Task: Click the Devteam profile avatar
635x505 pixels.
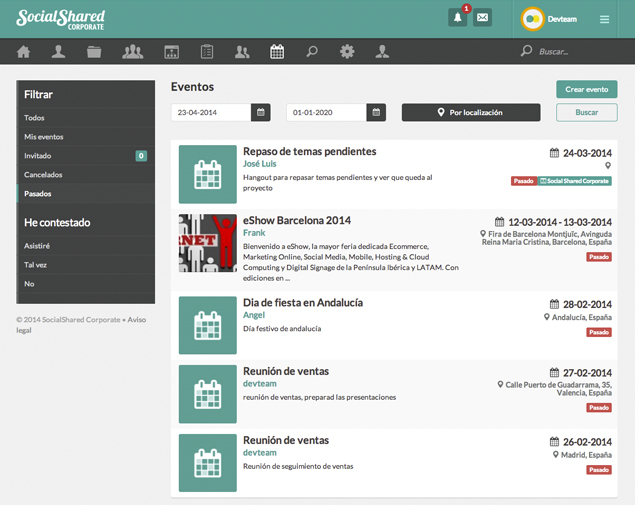Action: [x=533, y=19]
